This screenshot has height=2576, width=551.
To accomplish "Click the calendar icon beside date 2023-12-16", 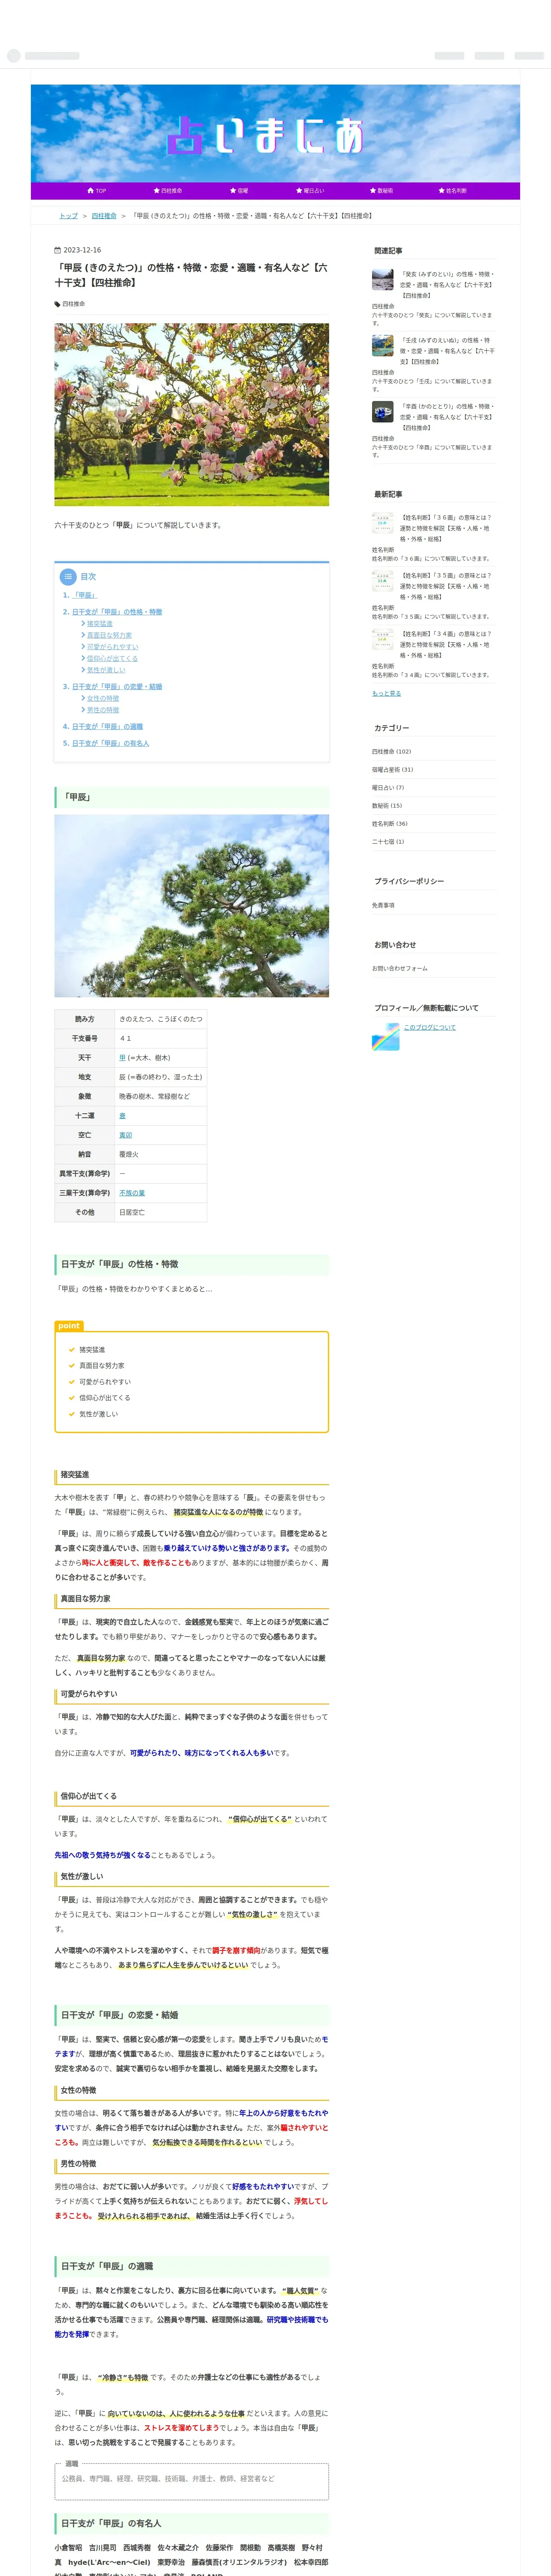I will (57, 250).
